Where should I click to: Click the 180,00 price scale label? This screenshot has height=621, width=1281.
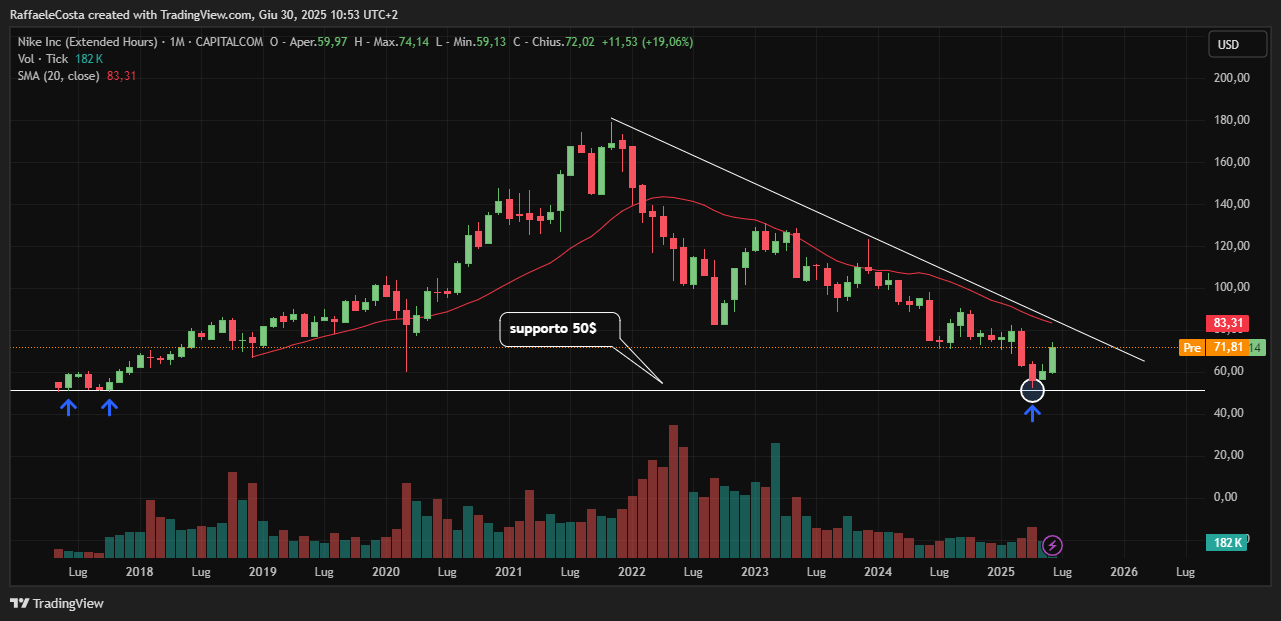click(1234, 120)
